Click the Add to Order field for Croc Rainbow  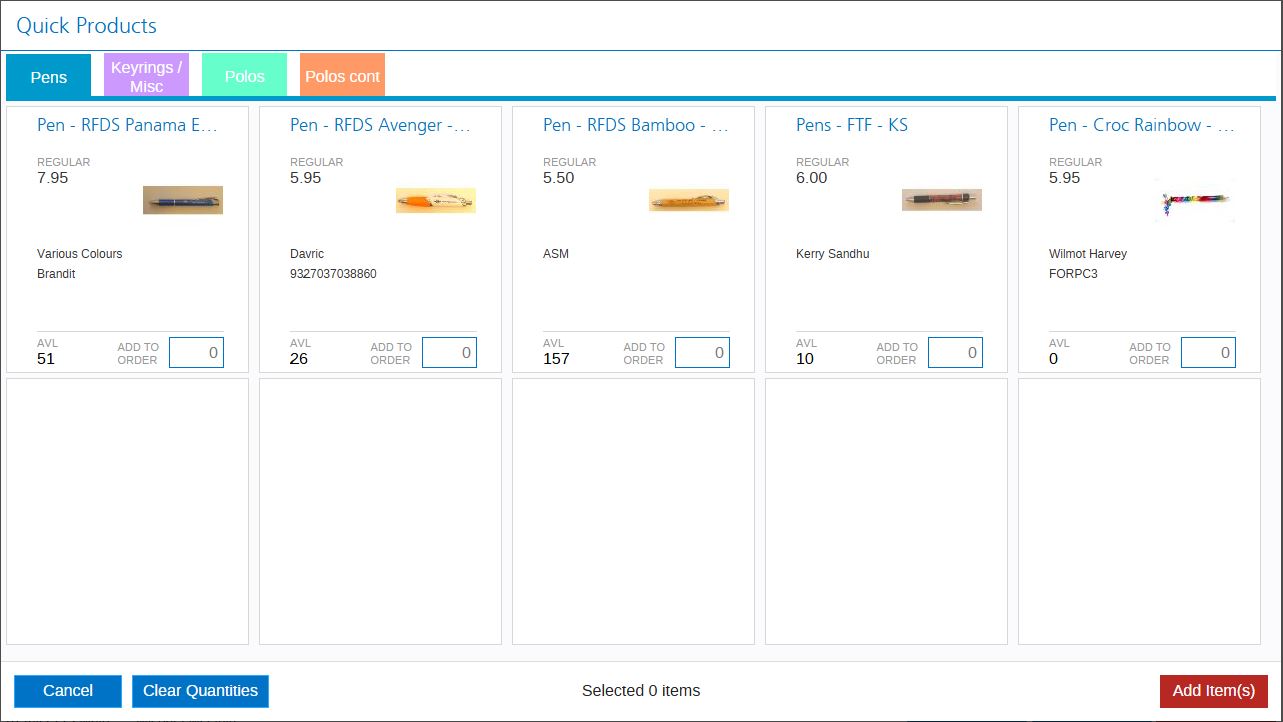tap(1208, 352)
